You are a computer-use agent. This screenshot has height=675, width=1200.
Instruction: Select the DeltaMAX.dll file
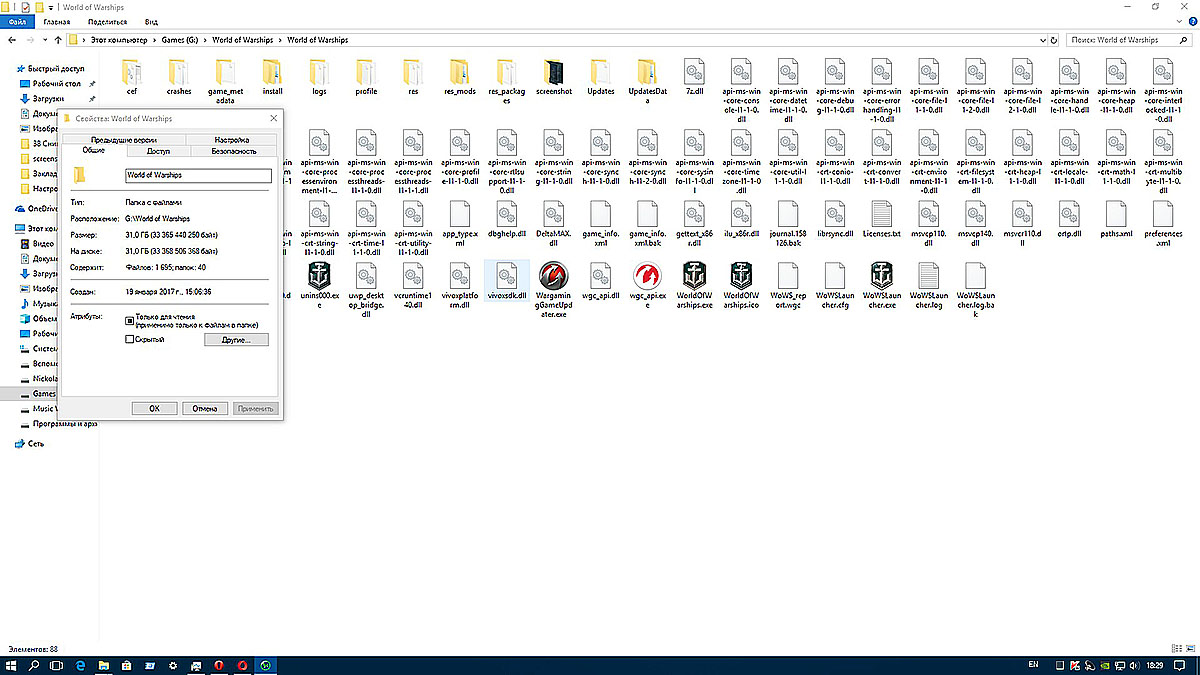[554, 223]
